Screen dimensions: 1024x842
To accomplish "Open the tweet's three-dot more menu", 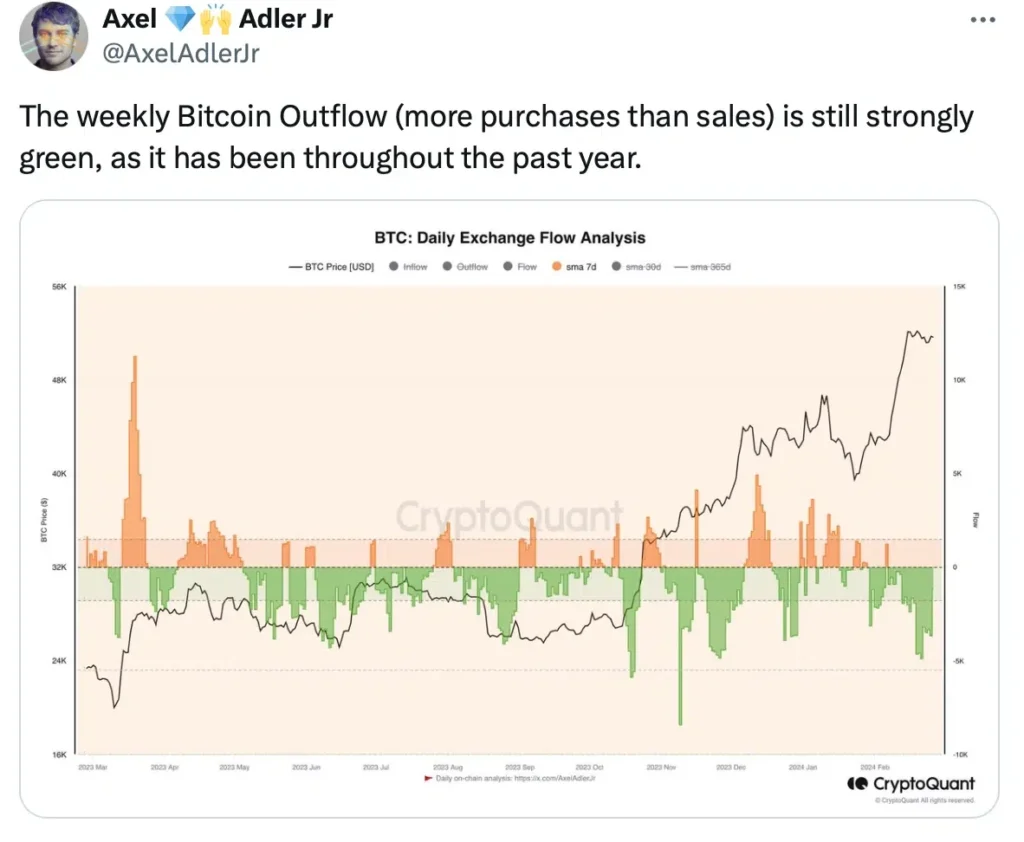I will pyautogui.click(x=983, y=21).
